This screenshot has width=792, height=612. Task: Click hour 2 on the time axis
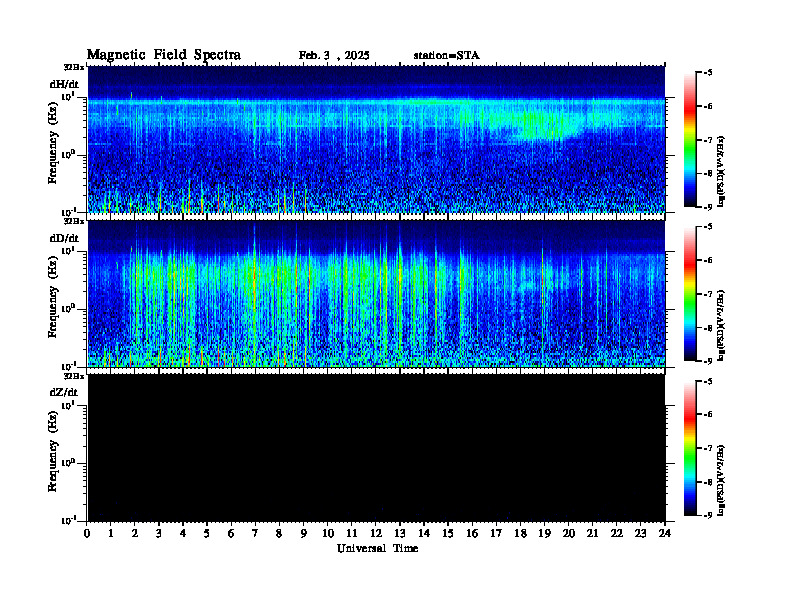click(135, 533)
